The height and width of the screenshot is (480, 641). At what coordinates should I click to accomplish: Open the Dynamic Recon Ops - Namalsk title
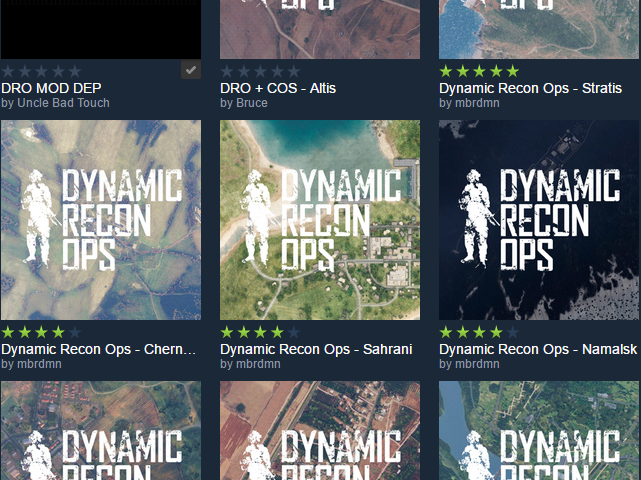tap(538, 349)
